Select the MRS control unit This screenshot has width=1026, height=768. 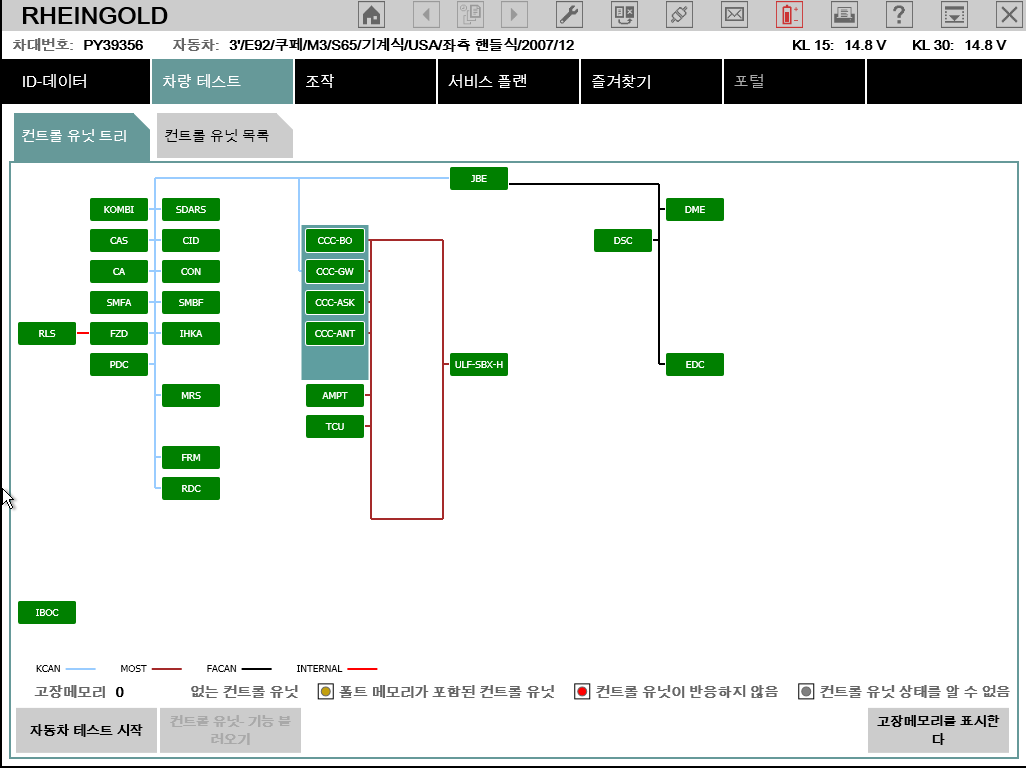click(x=191, y=396)
